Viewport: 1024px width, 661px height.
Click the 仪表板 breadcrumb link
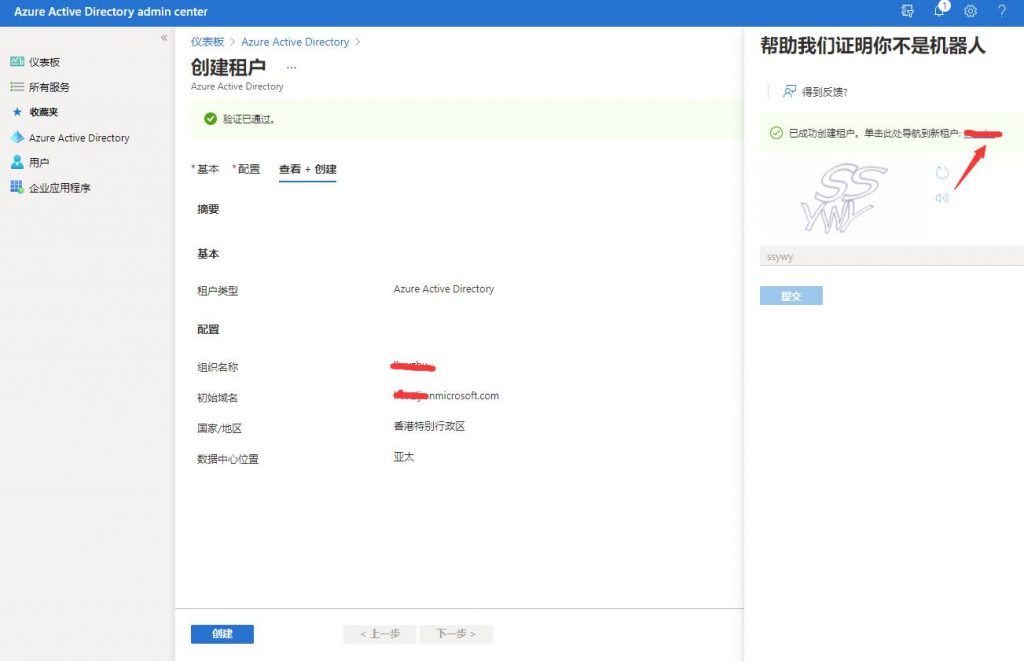pyautogui.click(x=207, y=42)
